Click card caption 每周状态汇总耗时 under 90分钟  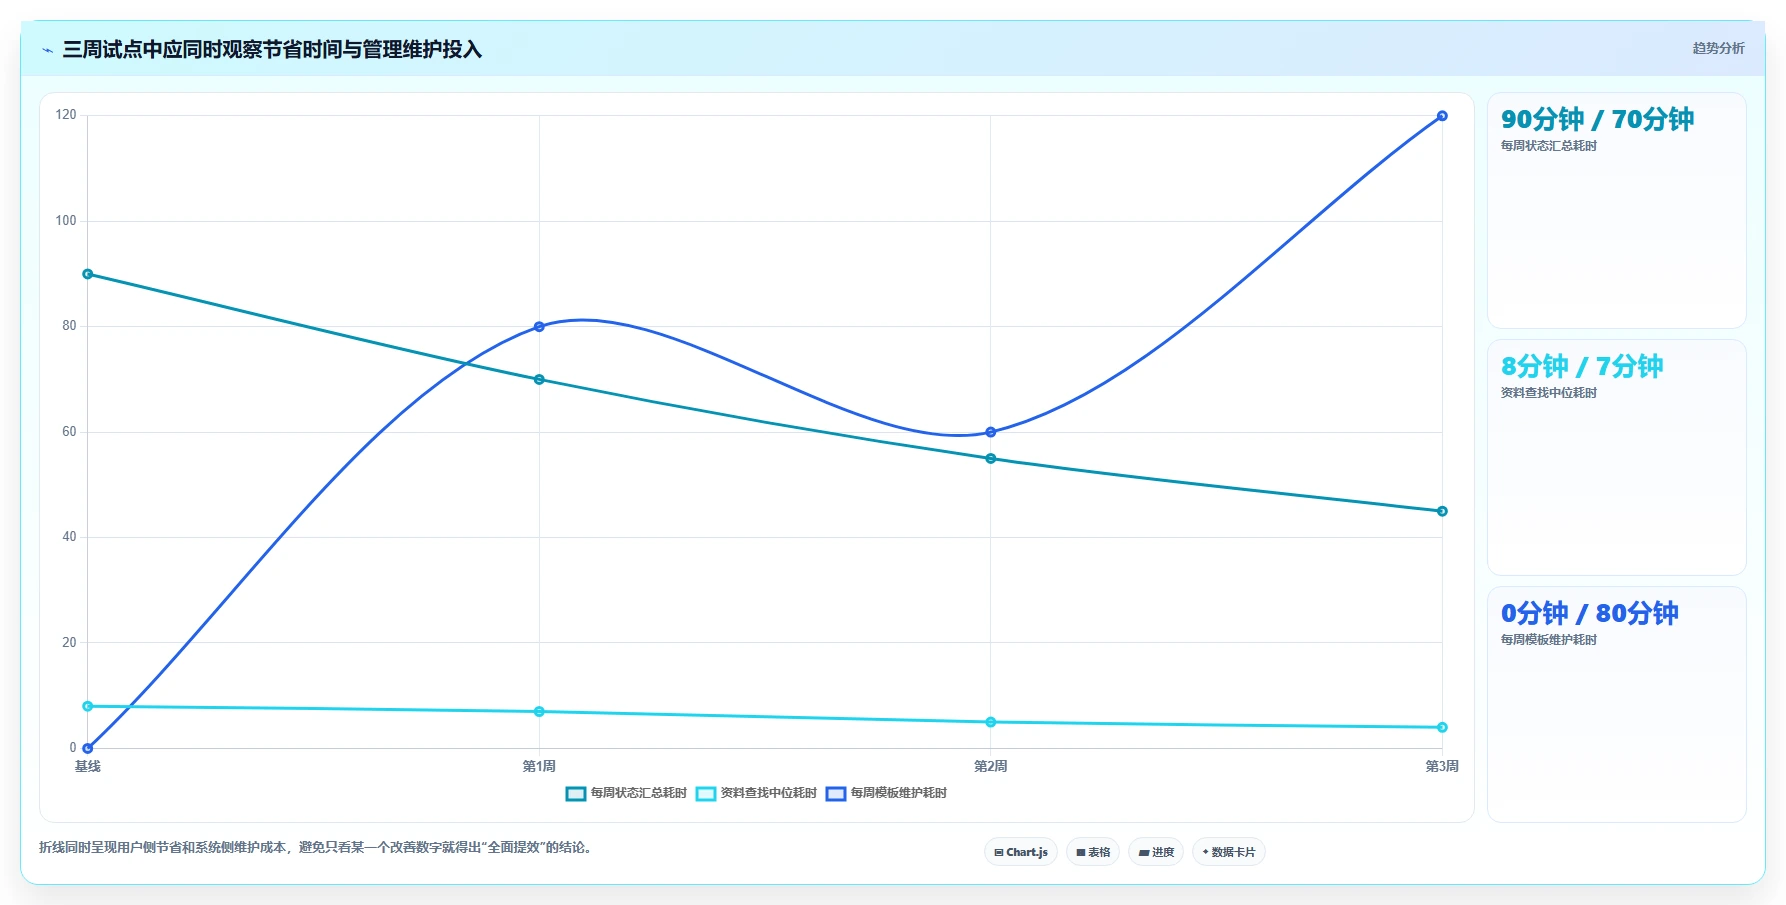1548,146
